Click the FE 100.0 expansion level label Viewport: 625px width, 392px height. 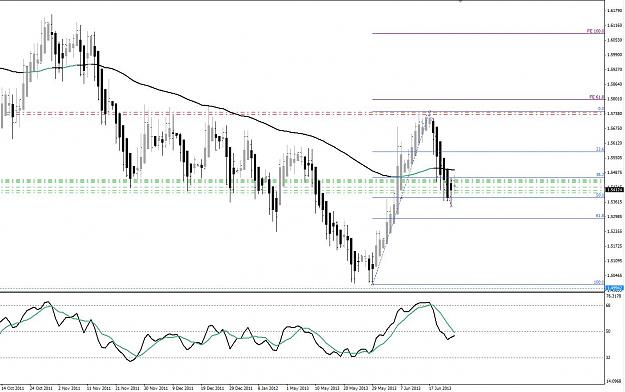coord(595,31)
